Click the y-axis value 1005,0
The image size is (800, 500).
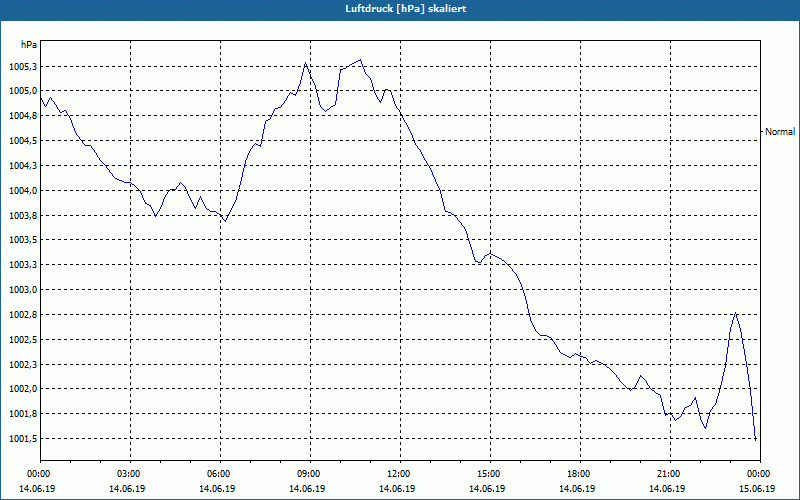[x=23, y=91]
